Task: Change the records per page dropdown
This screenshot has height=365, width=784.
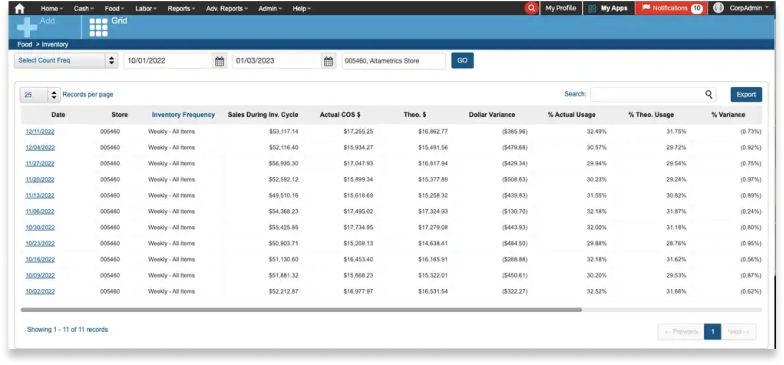Action: coord(40,94)
